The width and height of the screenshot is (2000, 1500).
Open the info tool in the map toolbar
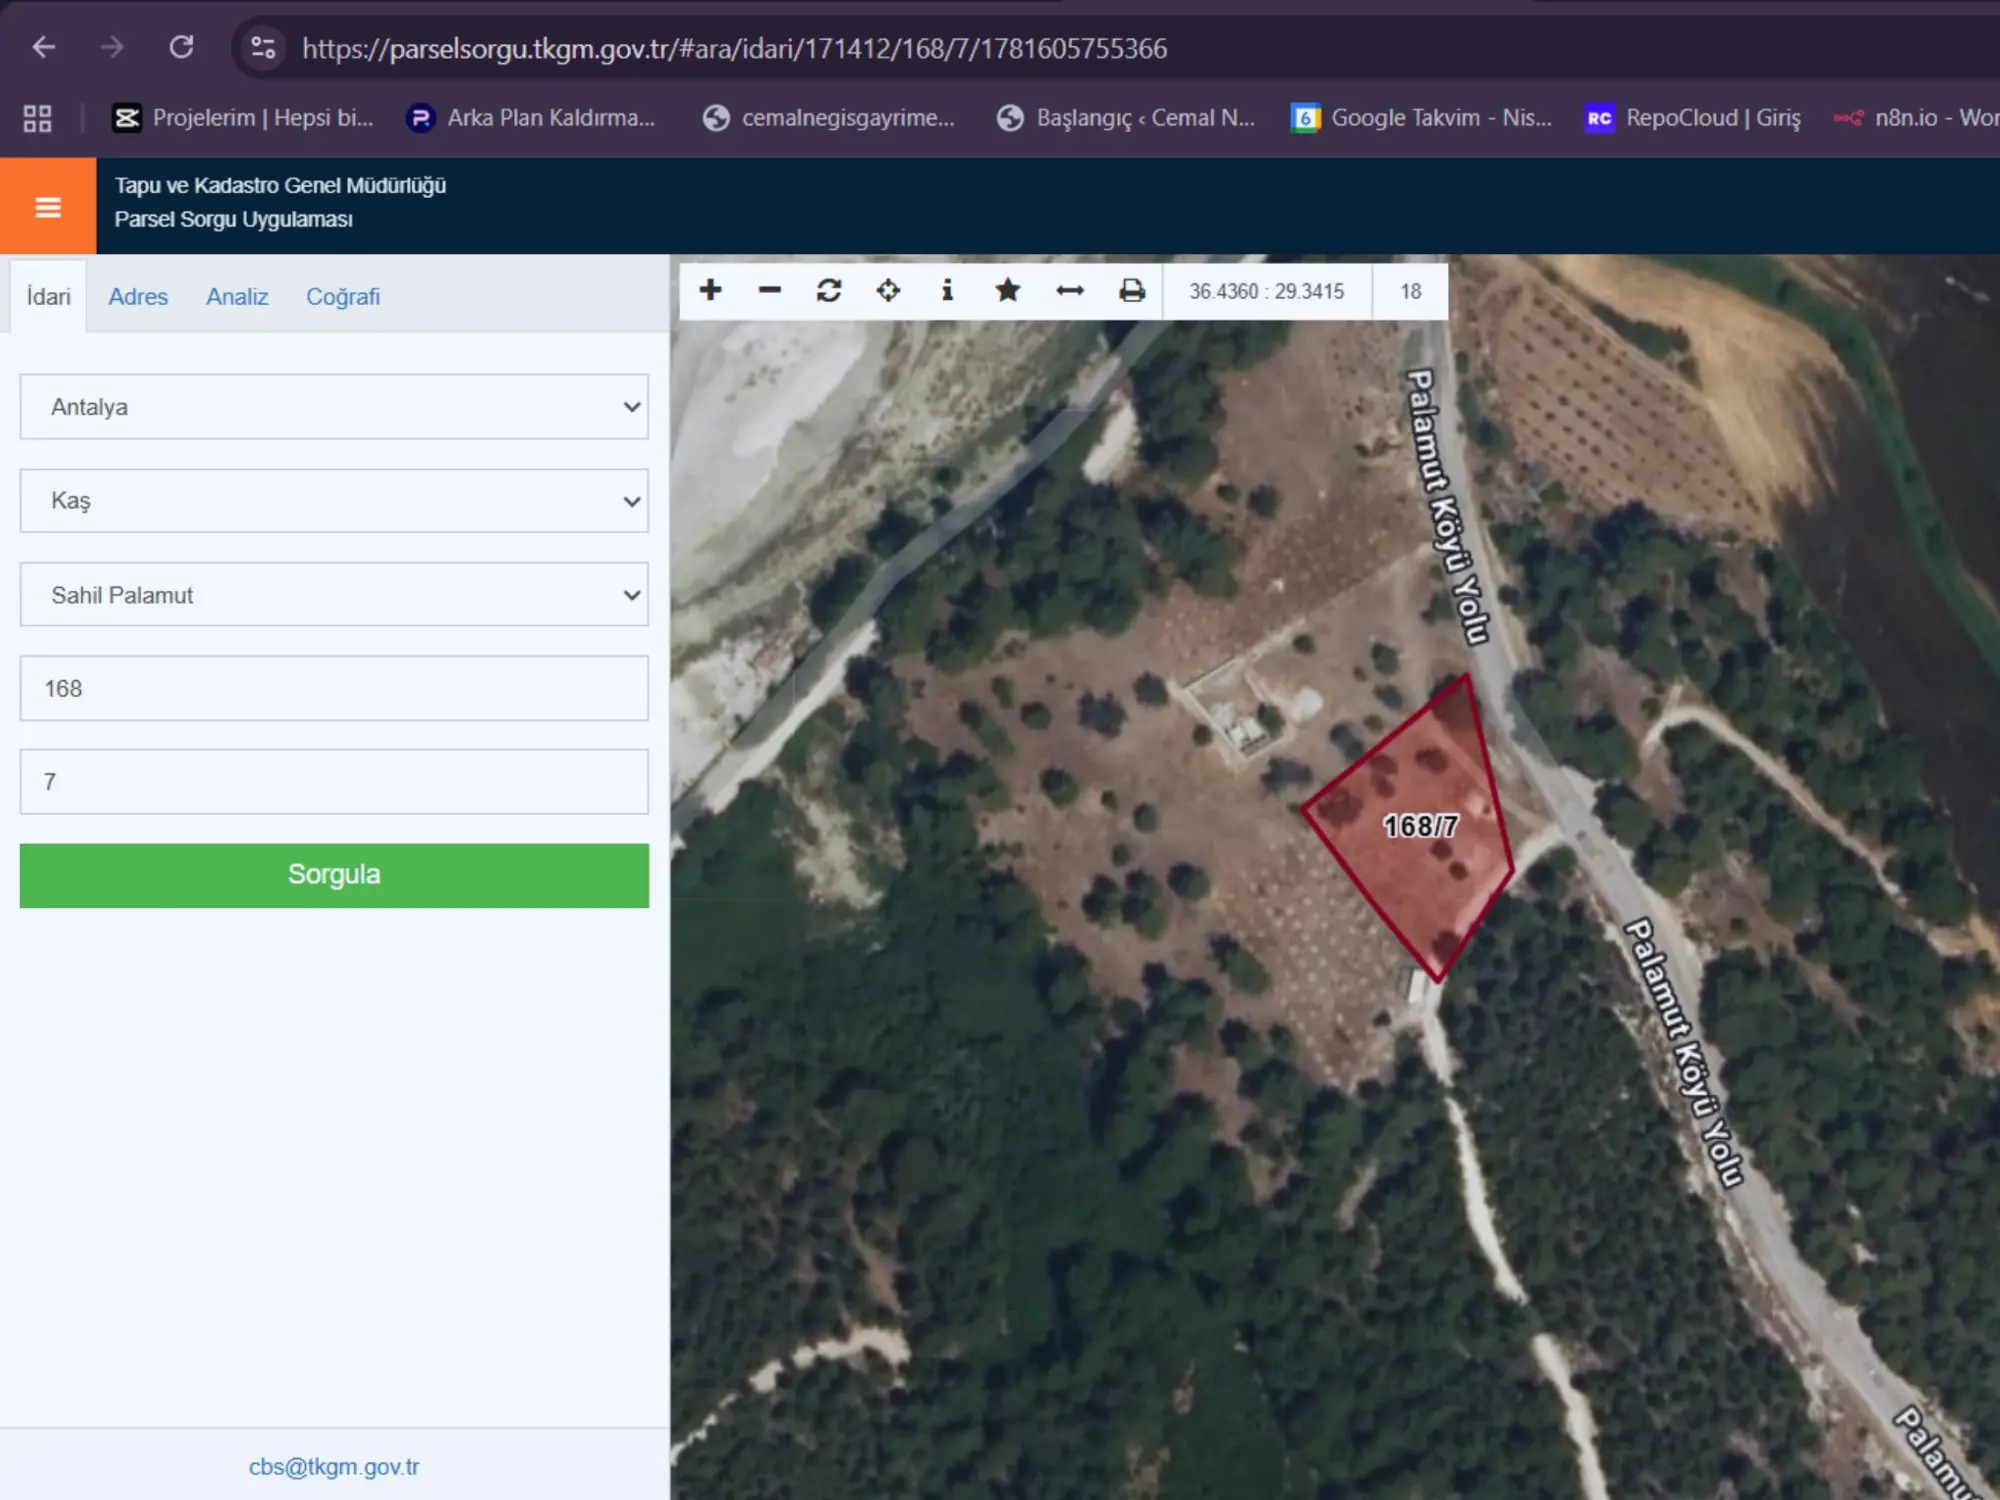[947, 290]
